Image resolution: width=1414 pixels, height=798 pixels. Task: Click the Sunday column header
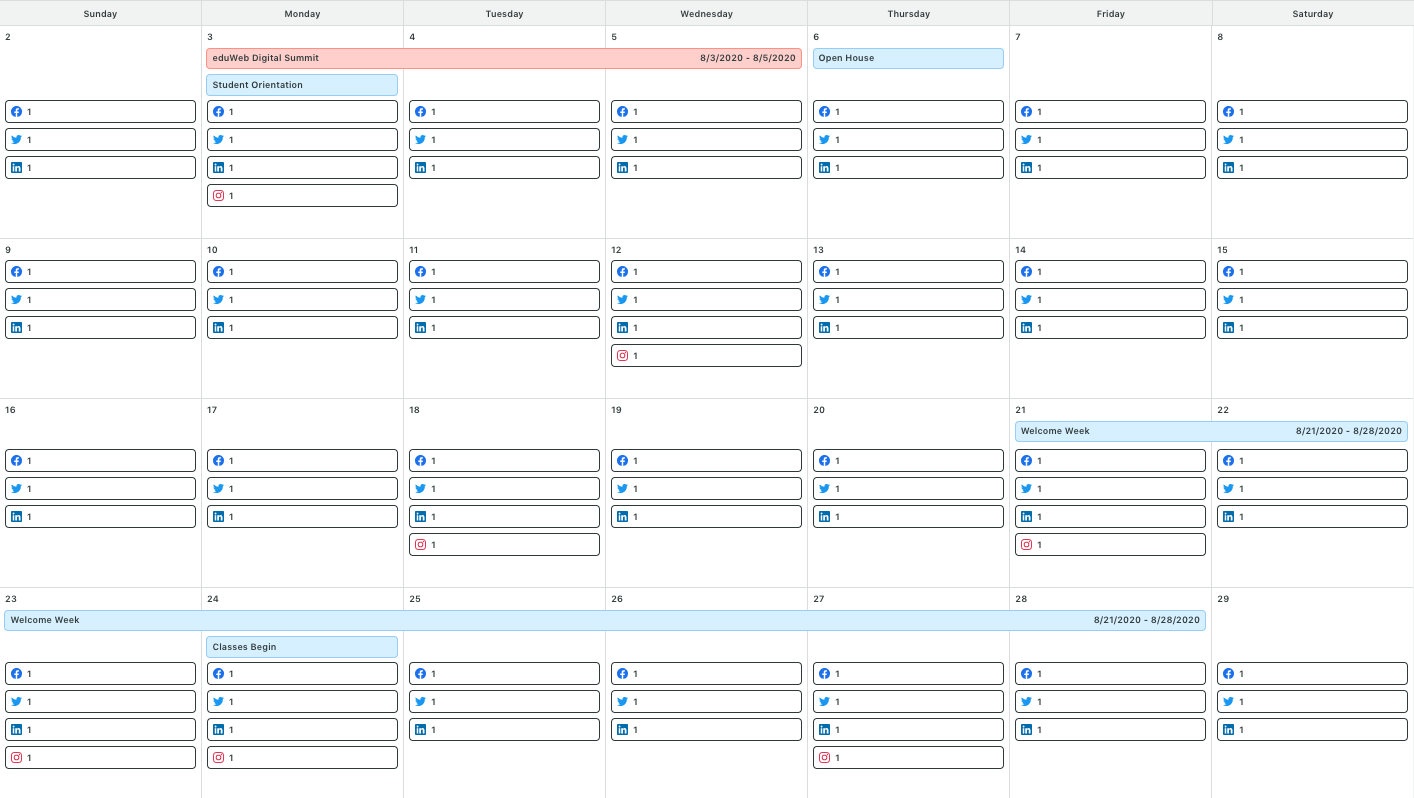tap(100, 14)
